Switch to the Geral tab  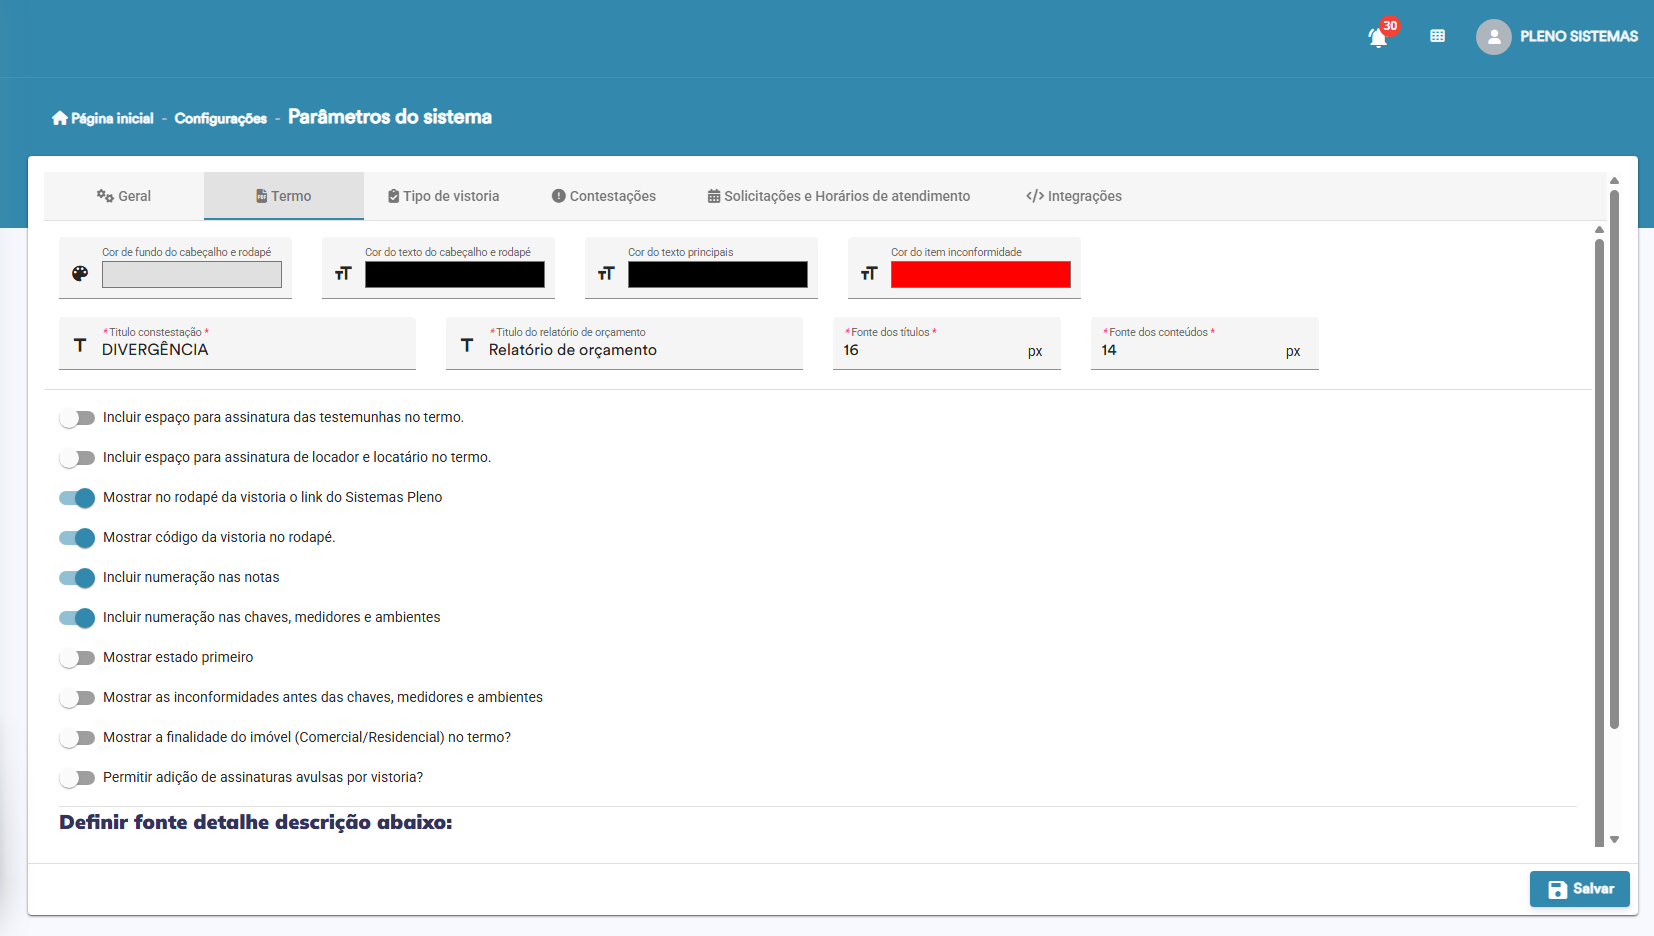124,196
